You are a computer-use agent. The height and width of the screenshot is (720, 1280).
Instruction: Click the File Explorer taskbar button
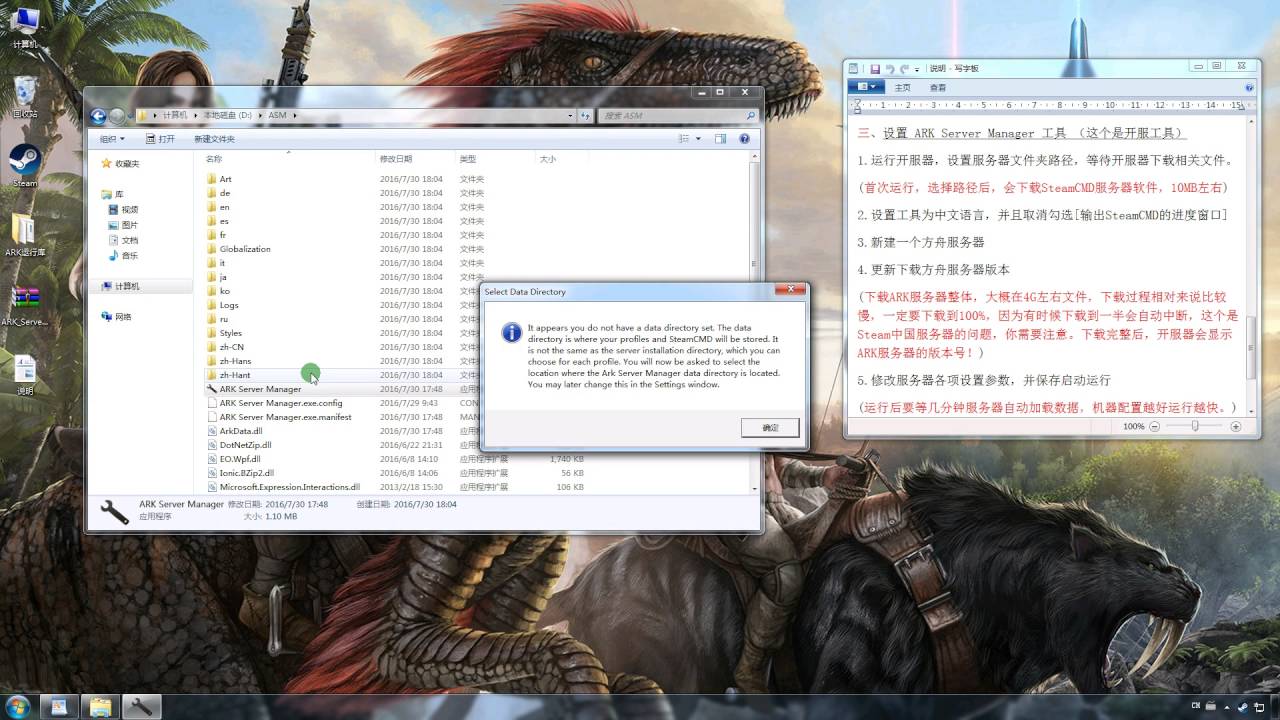click(x=100, y=706)
